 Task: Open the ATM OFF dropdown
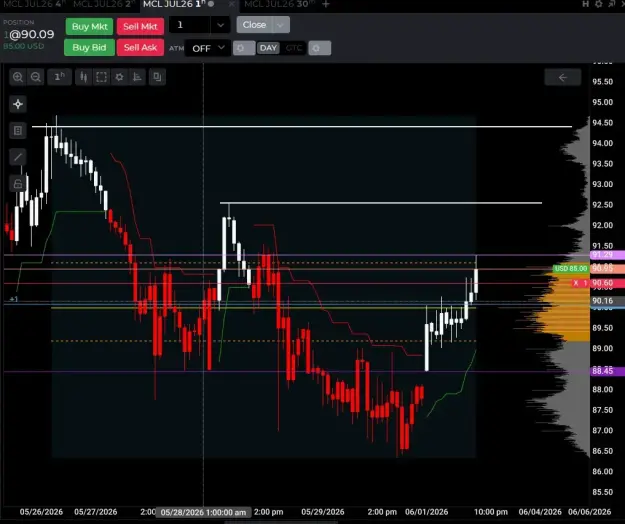point(208,48)
